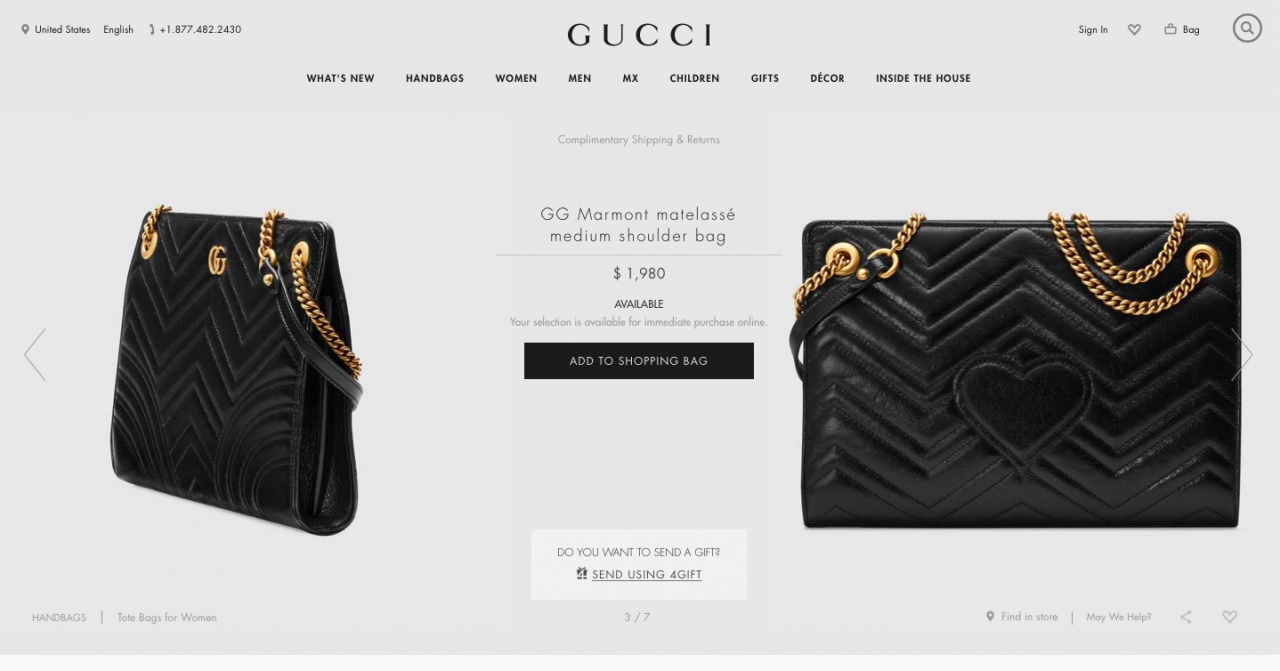Open the What's New menu

click(340, 78)
